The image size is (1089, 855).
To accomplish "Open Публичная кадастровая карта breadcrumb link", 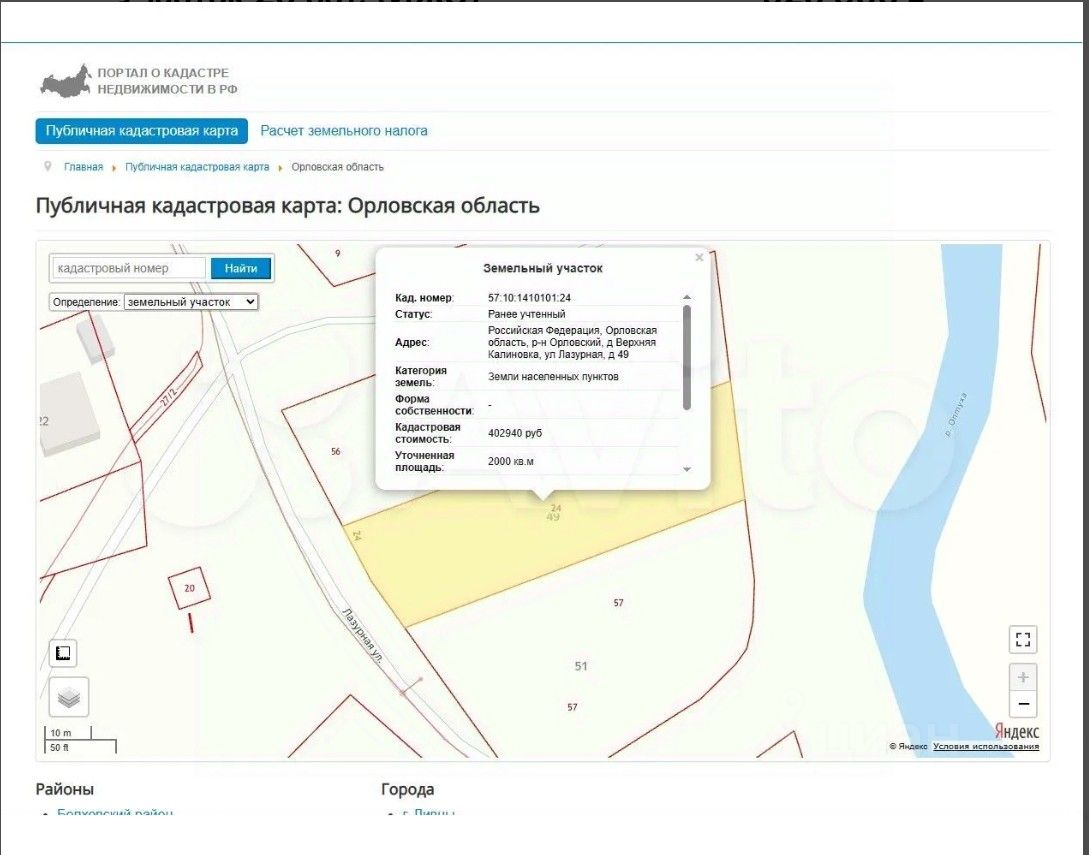I will tap(197, 167).
